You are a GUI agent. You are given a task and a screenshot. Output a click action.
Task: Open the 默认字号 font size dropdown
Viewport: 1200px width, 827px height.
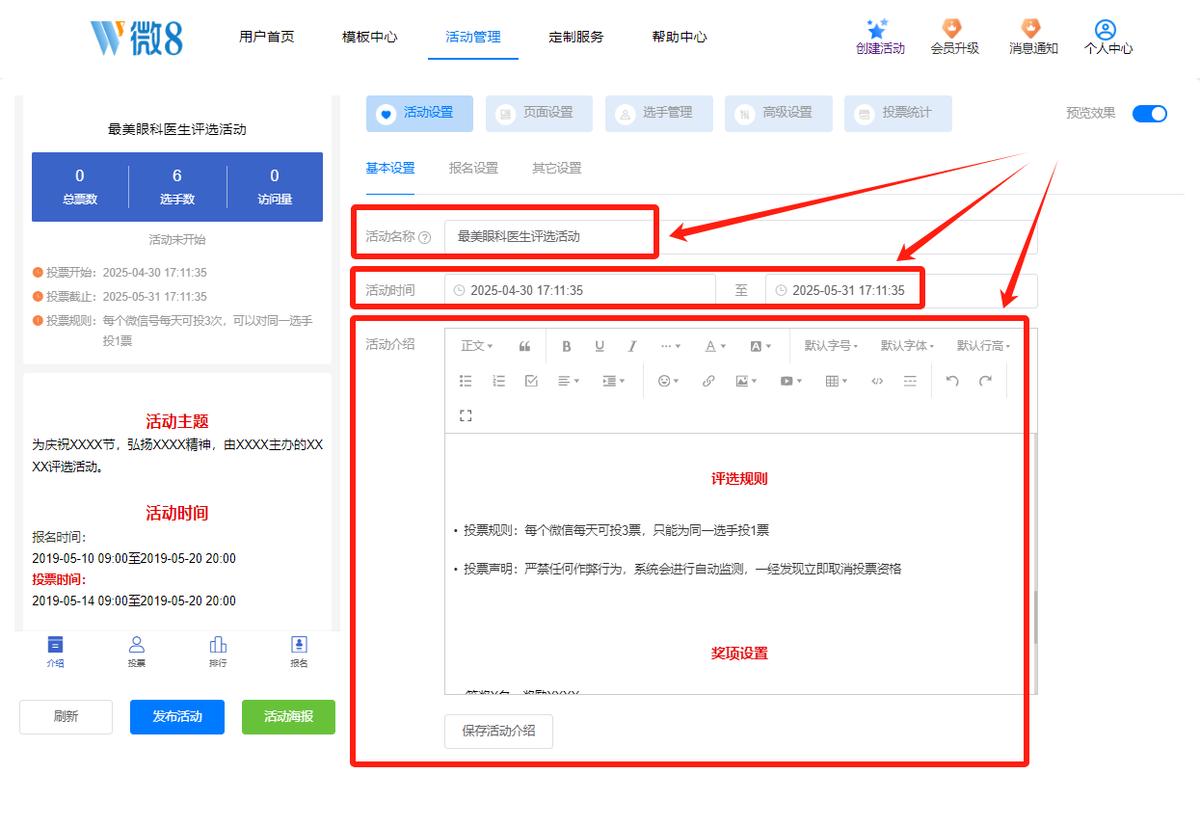pos(831,346)
